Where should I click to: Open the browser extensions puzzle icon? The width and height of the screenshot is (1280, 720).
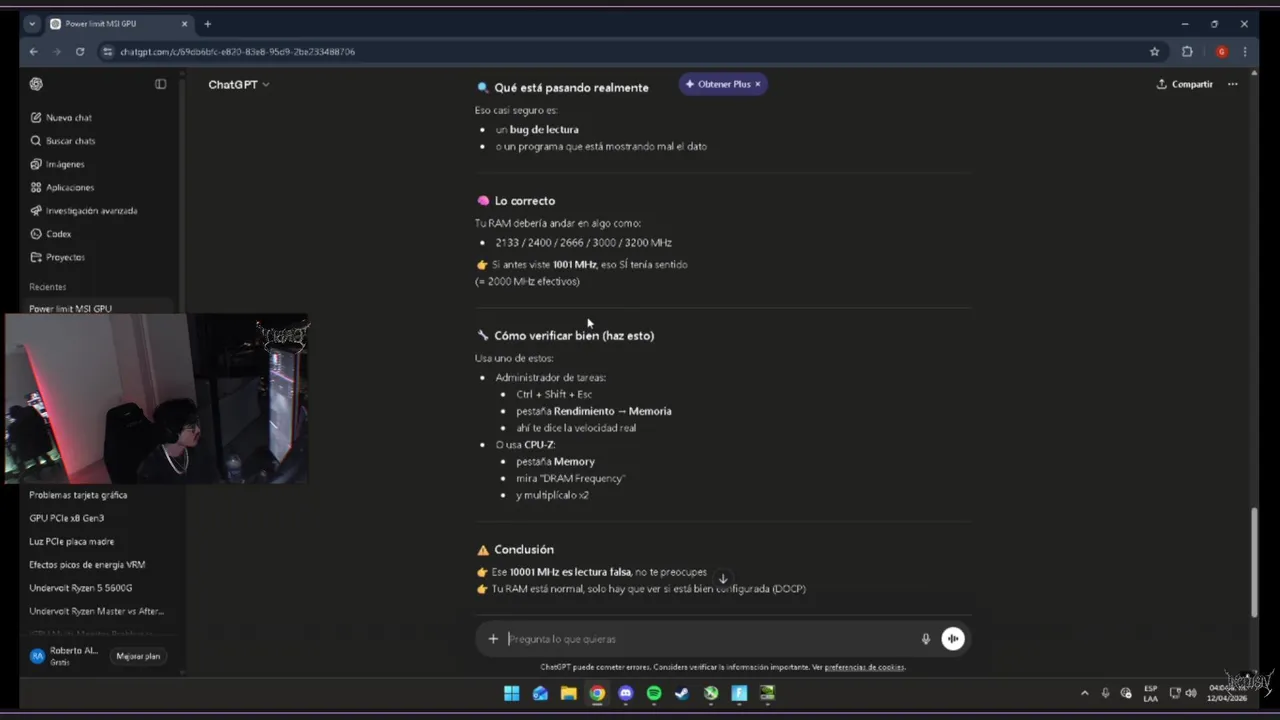tap(1187, 51)
